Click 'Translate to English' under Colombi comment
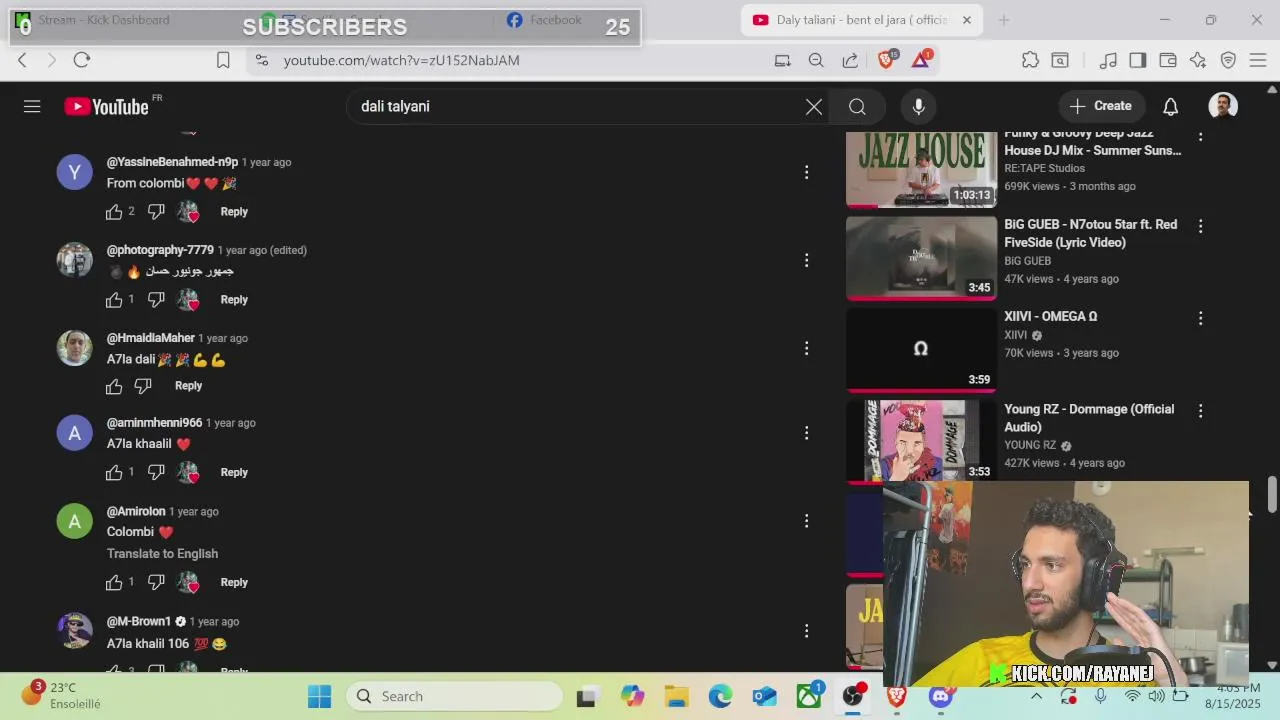This screenshot has height=720, width=1280. (x=162, y=554)
